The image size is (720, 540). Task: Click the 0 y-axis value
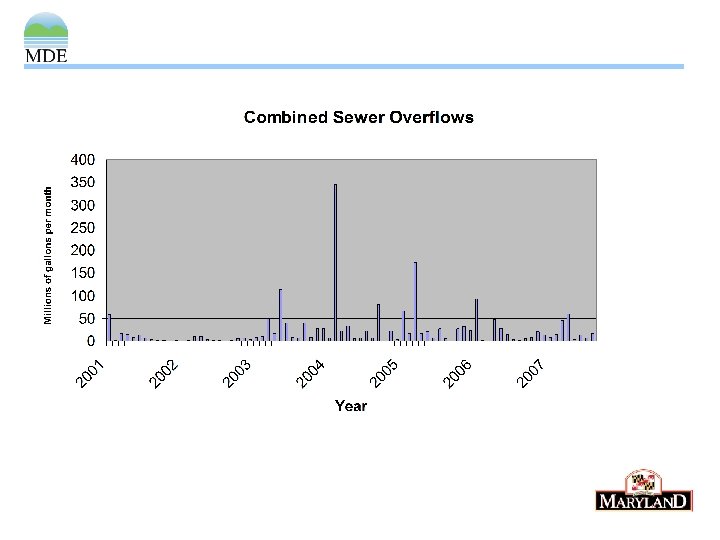(91, 341)
